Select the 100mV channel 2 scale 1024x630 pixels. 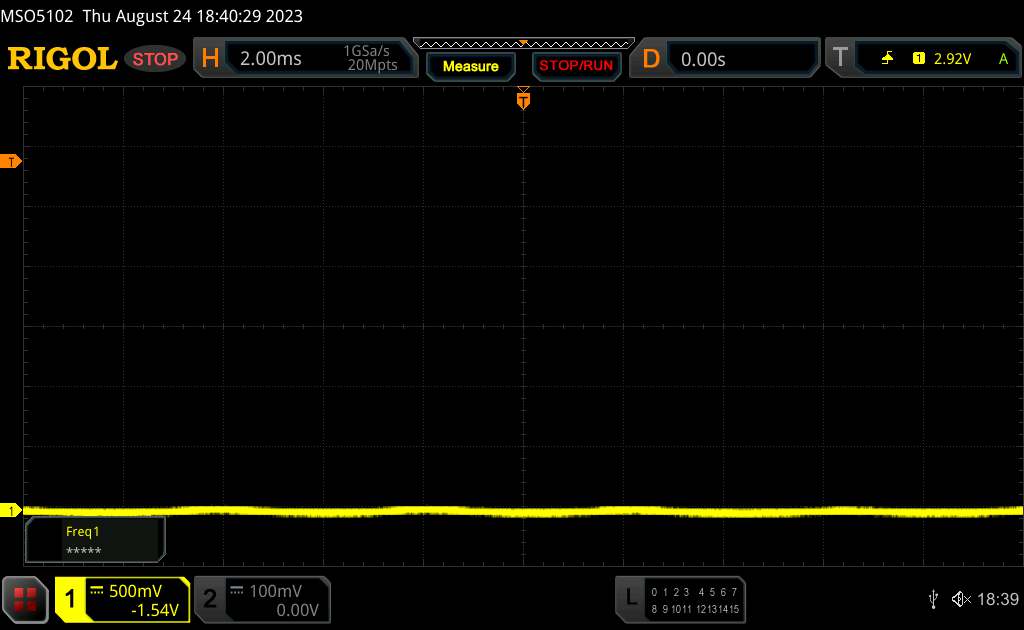click(276, 591)
